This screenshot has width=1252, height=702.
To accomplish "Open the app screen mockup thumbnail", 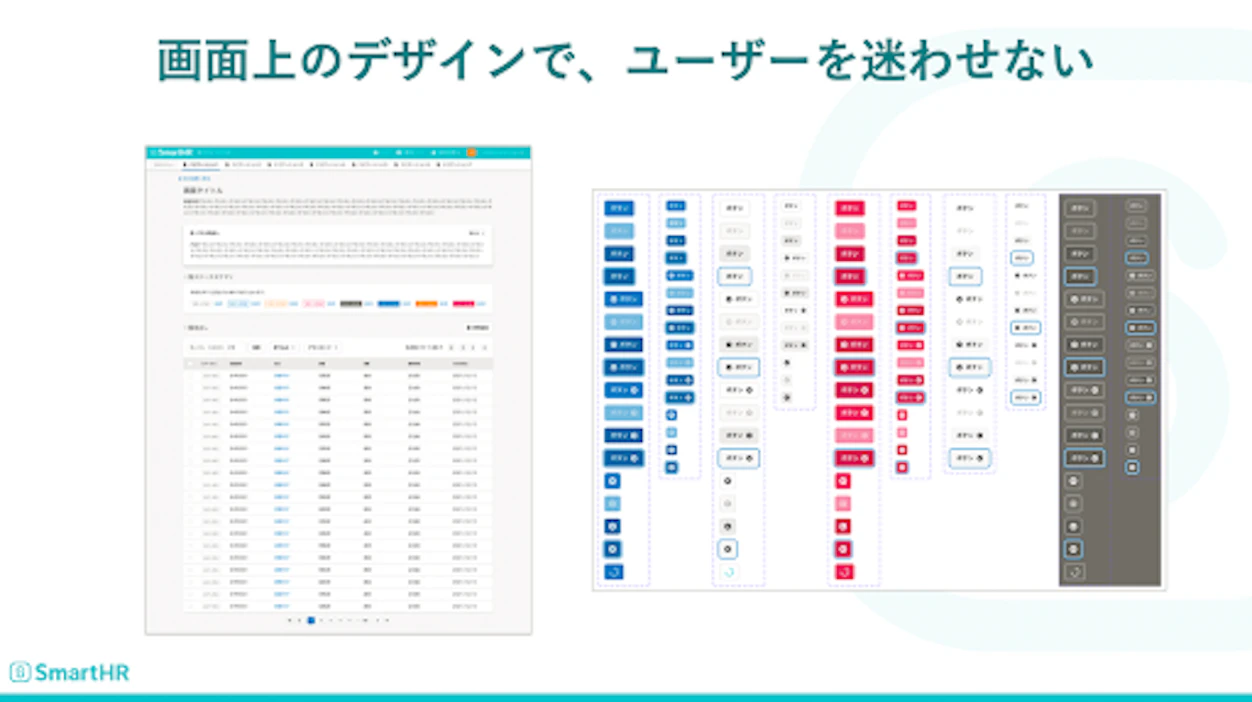I will (338, 390).
